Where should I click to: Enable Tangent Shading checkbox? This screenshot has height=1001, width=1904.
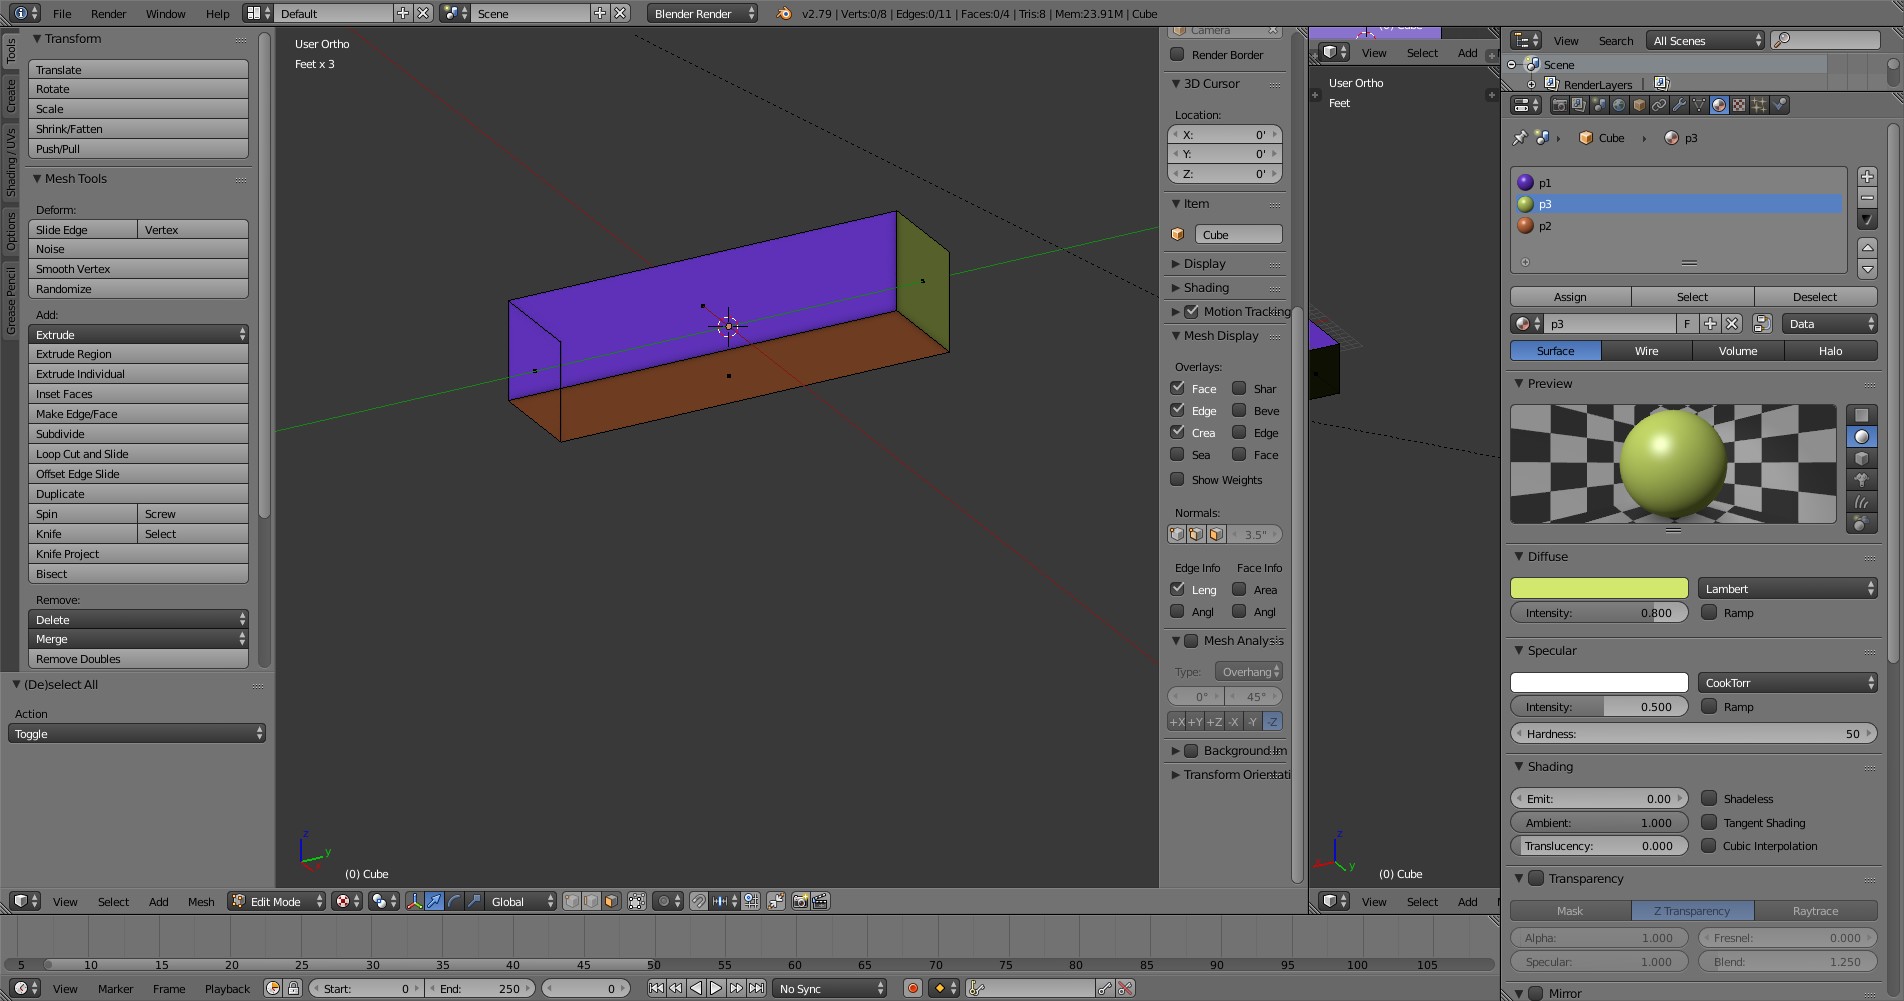(1709, 822)
